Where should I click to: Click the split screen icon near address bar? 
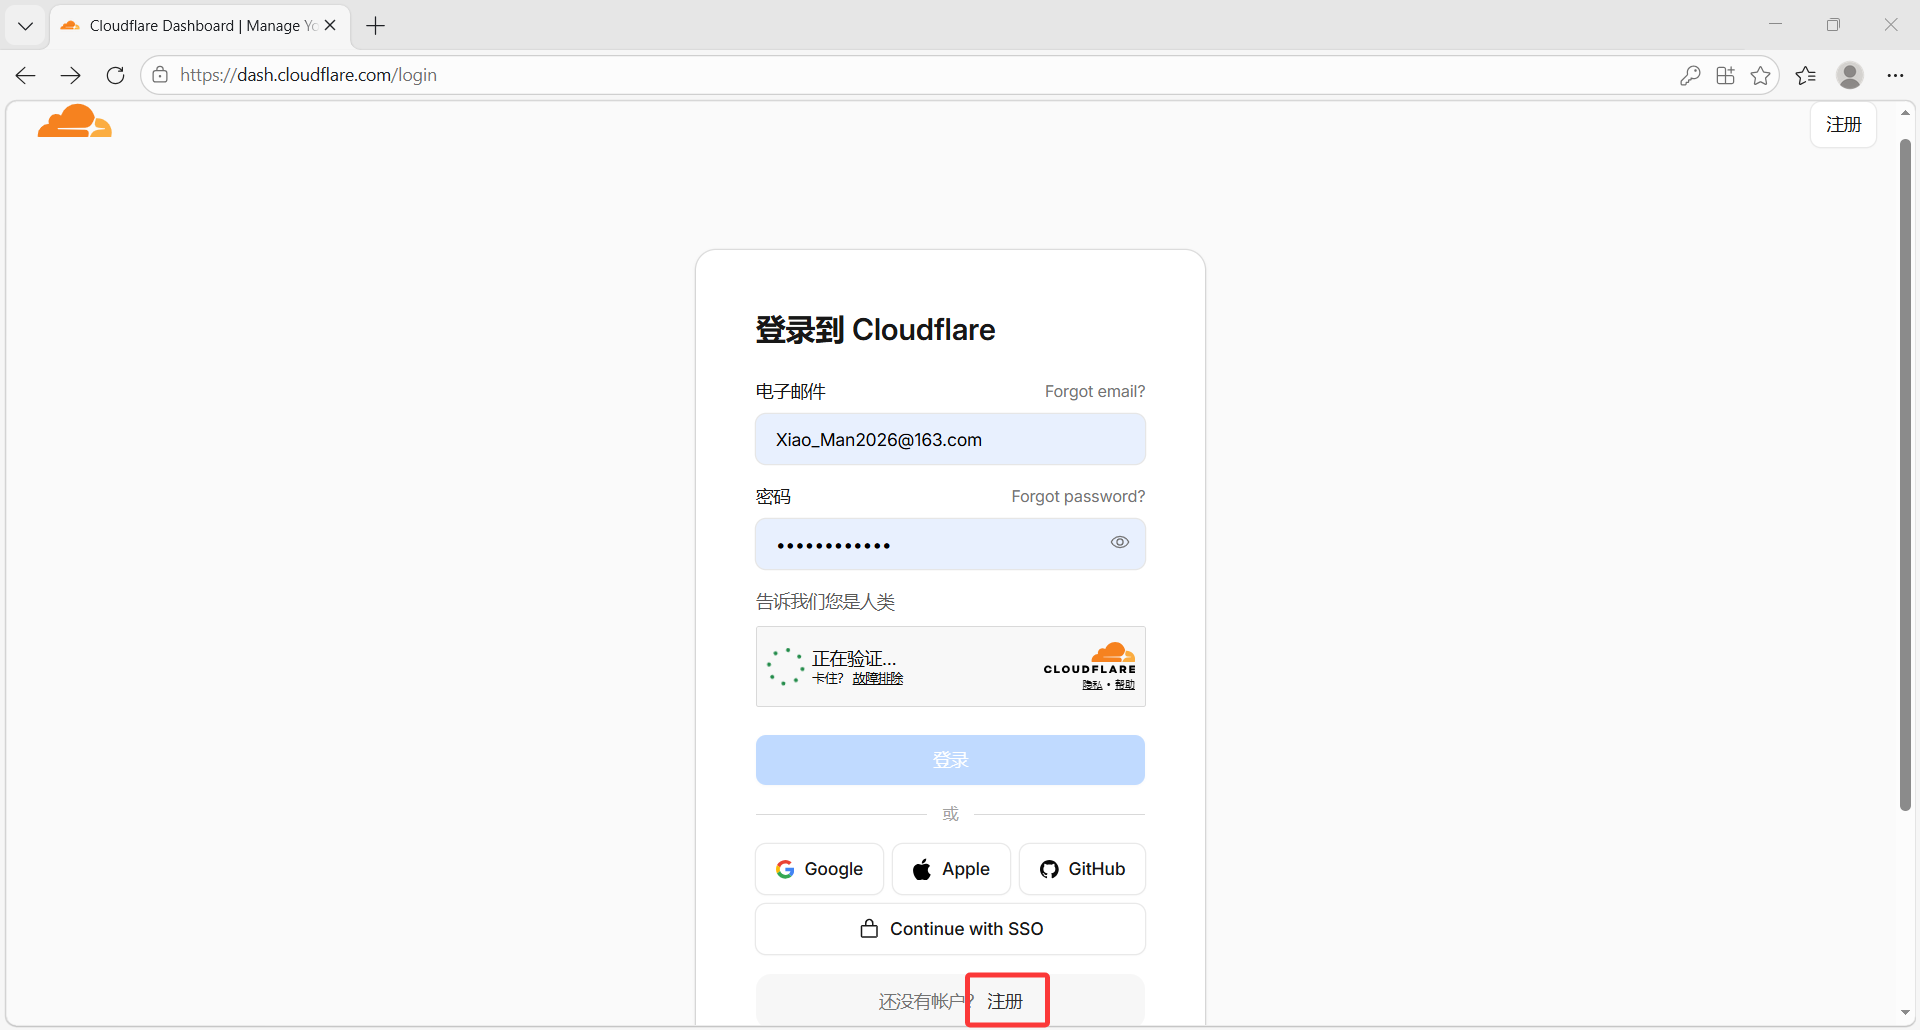(x=1726, y=75)
